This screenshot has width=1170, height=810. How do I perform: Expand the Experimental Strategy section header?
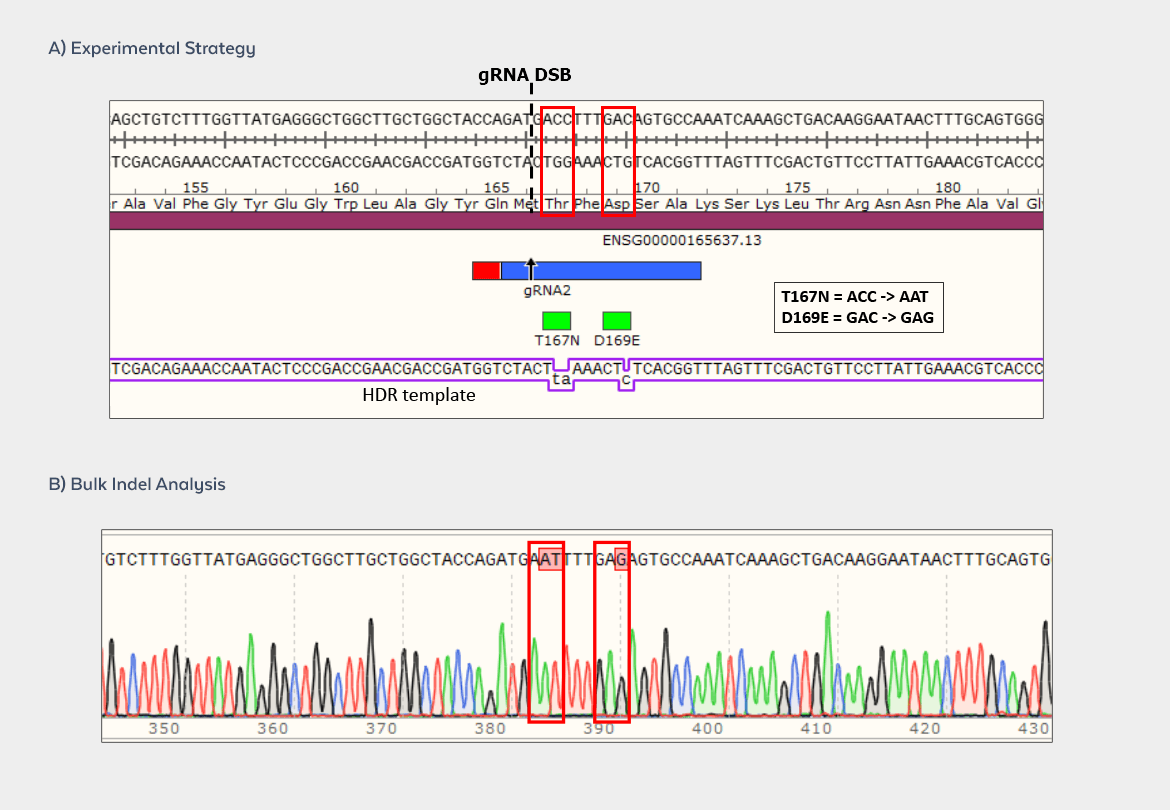point(151,48)
